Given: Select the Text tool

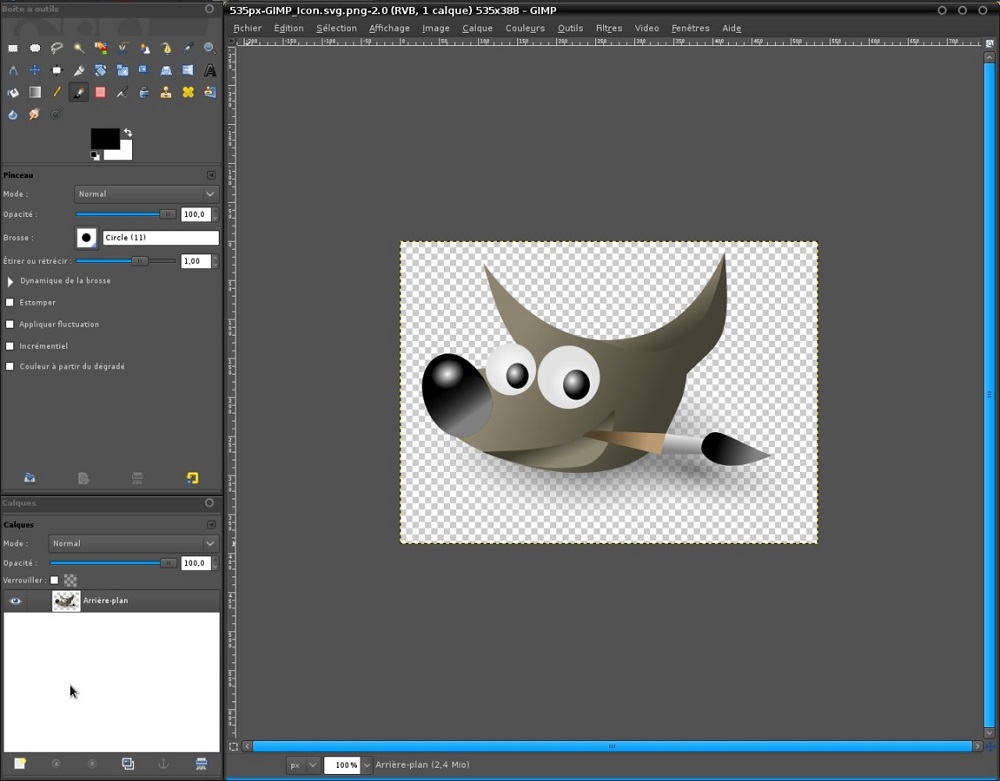Looking at the screenshot, I should pyautogui.click(x=209, y=70).
